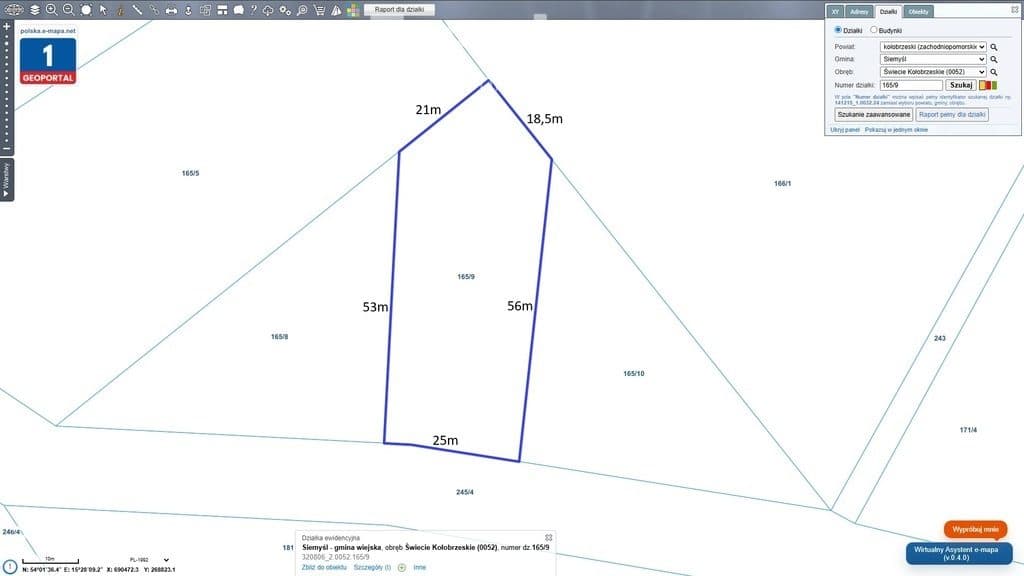Open the Powiat dropdown list
1024x576 pixels.
click(933, 47)
